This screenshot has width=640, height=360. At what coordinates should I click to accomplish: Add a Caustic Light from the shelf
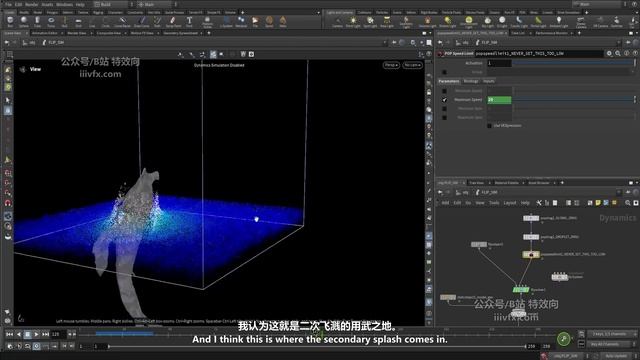tap(519, 22)
